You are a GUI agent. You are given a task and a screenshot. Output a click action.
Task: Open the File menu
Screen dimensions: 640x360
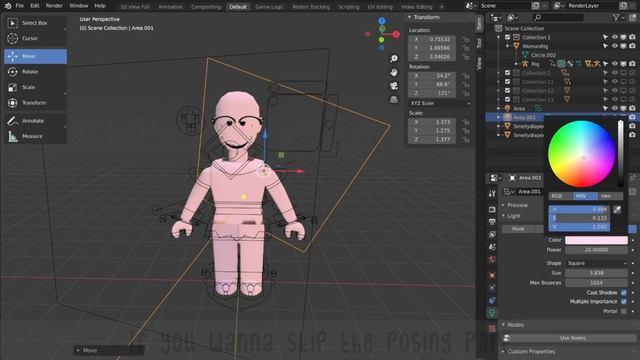coord(19,6)
